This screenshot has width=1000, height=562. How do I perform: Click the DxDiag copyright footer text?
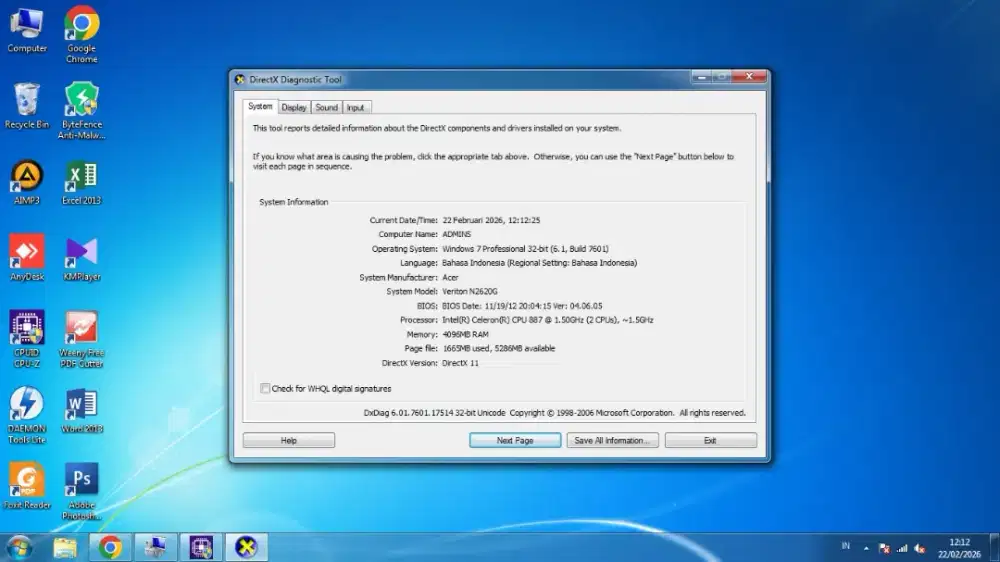pos(554,413)
